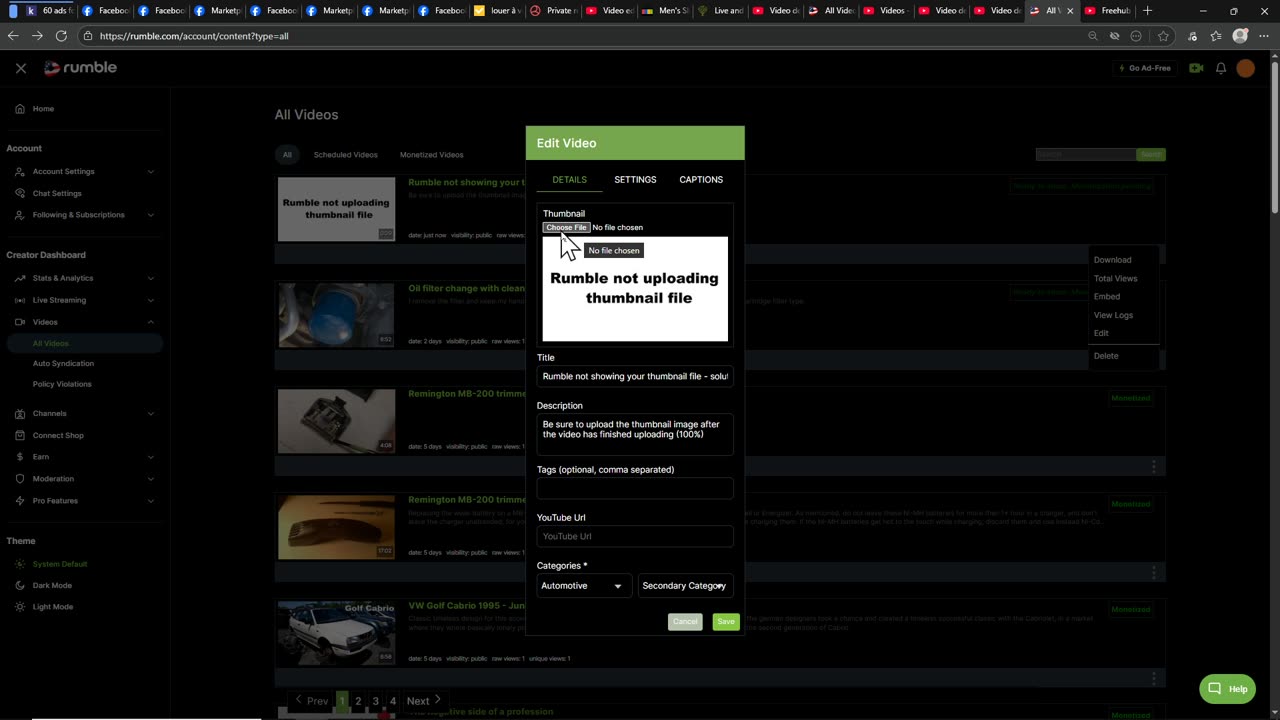Click the Title input field

coord(635,377)
